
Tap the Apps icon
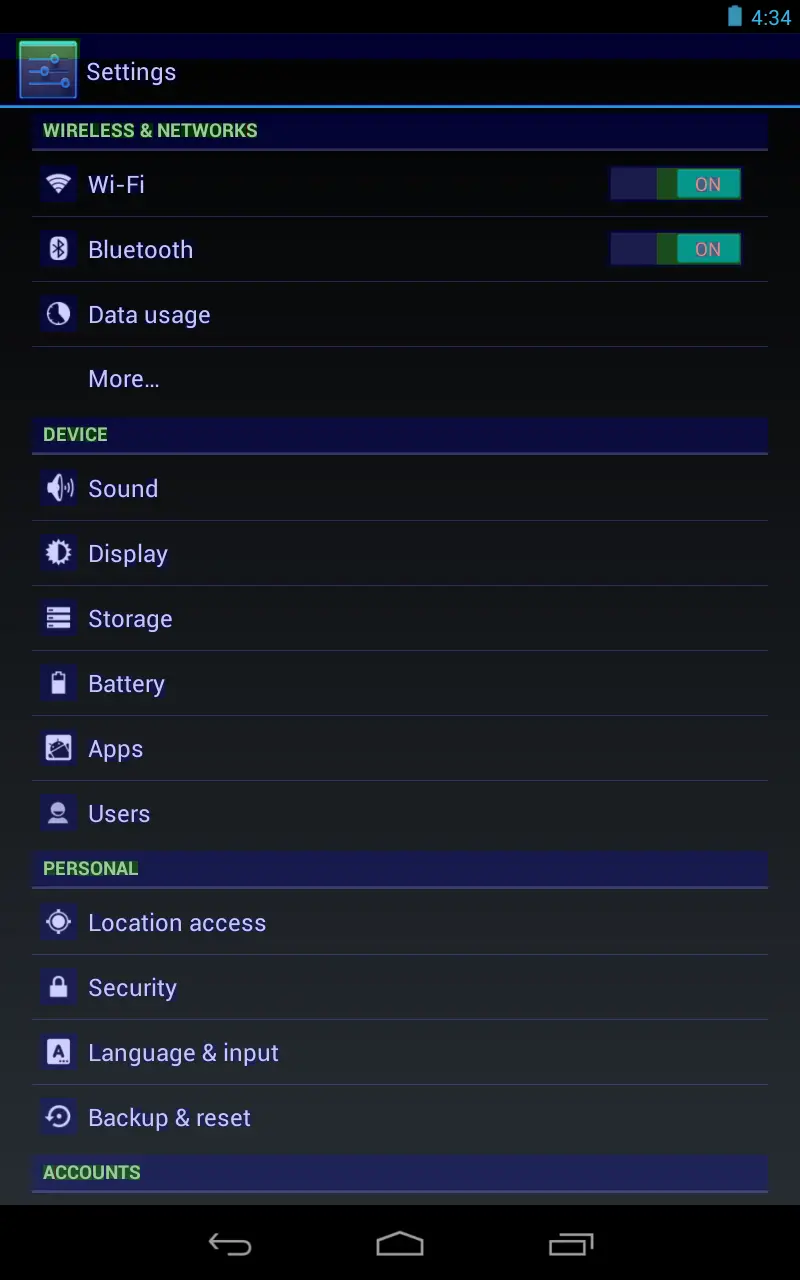(x=58, y=748)
